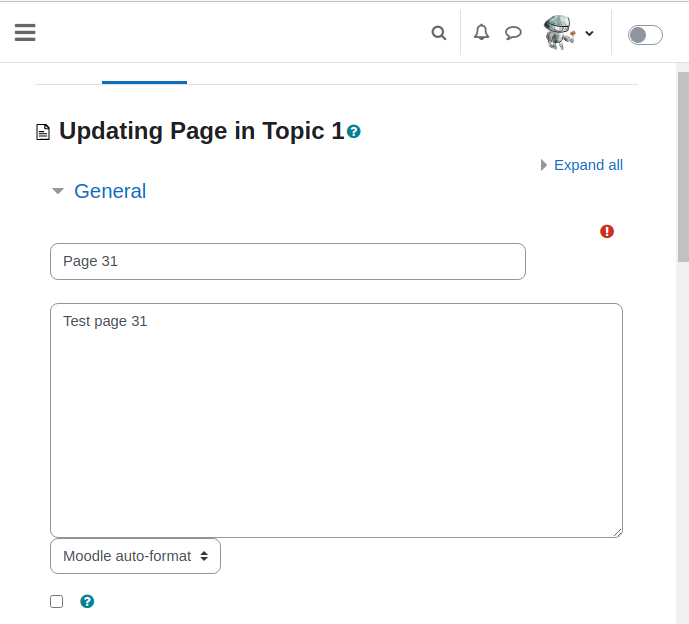This screenshot has width=689, height=624.
Task: Click the name field containing Page 31
Action: 288,261
